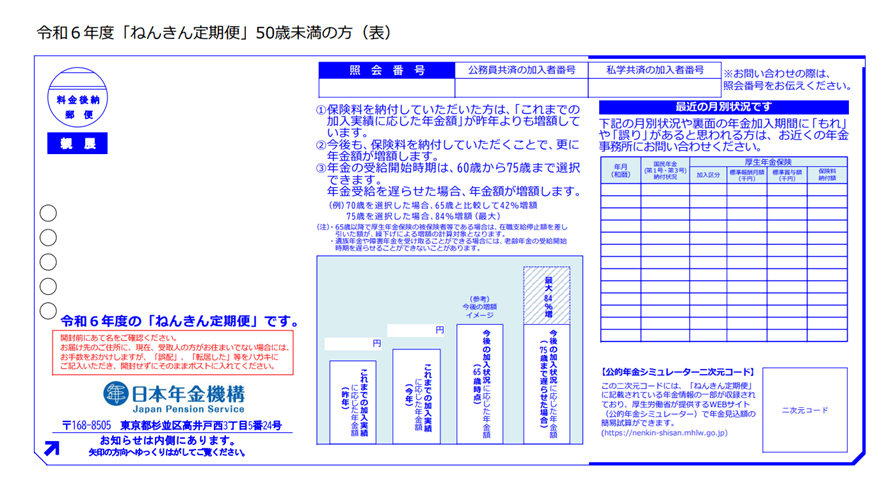
Task: Click the peel-direction arrow icon at bottom left
Action: click(x=52, y=447)
